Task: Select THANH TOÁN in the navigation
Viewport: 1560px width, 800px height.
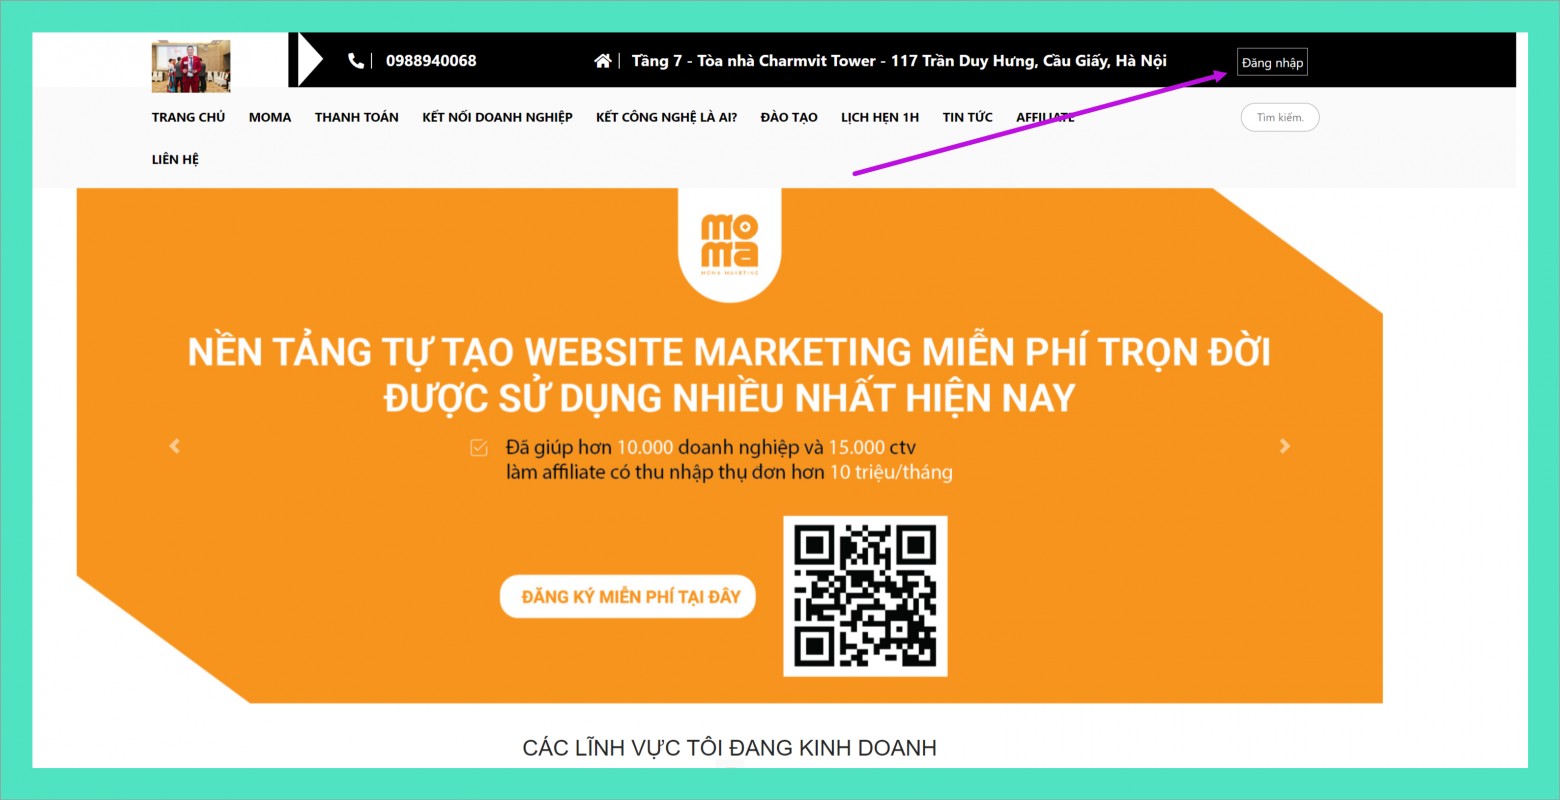Action: 356,118
